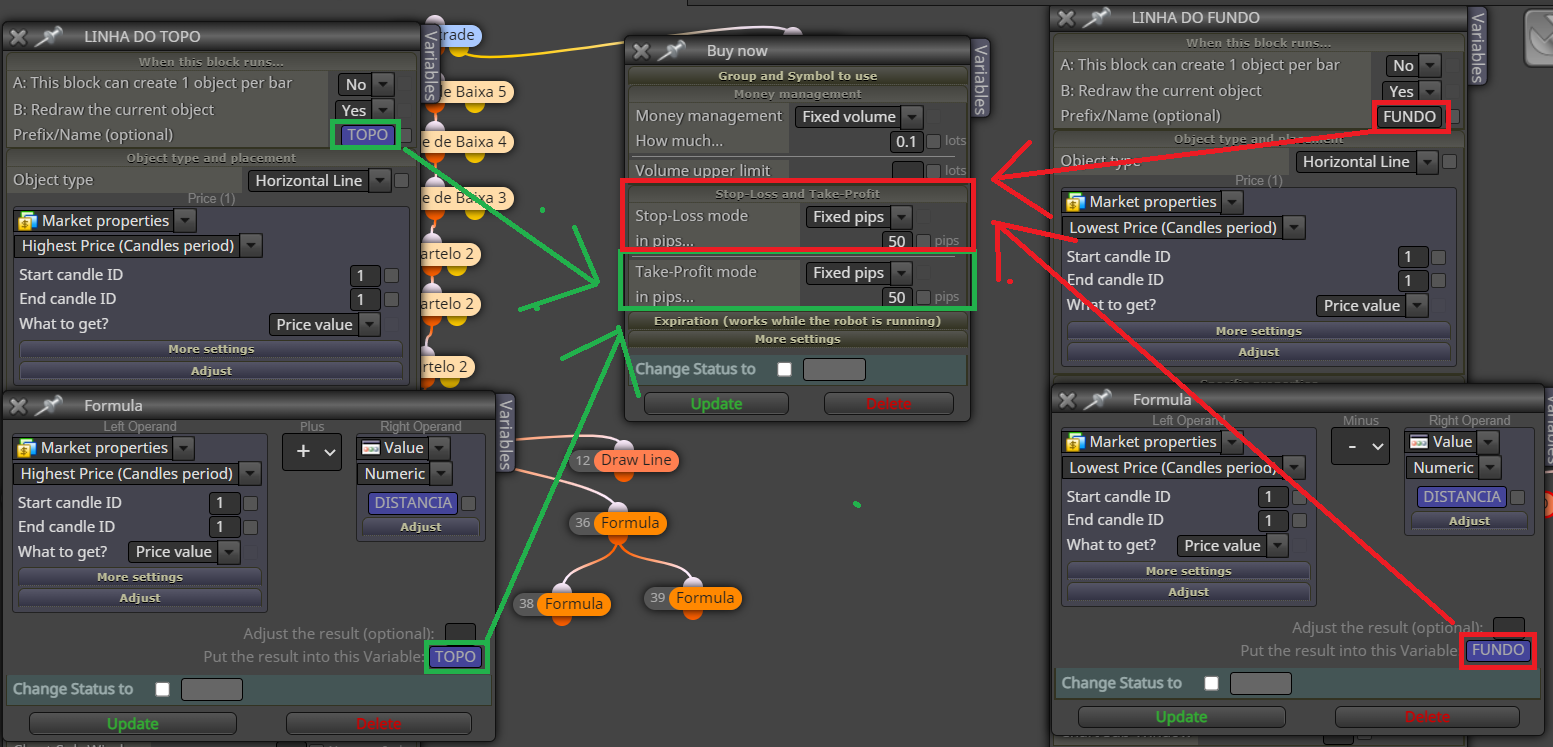Close the LINHA DO FUNDO panel with its X
The image size is (1553, 747).
coord(1067,18)
